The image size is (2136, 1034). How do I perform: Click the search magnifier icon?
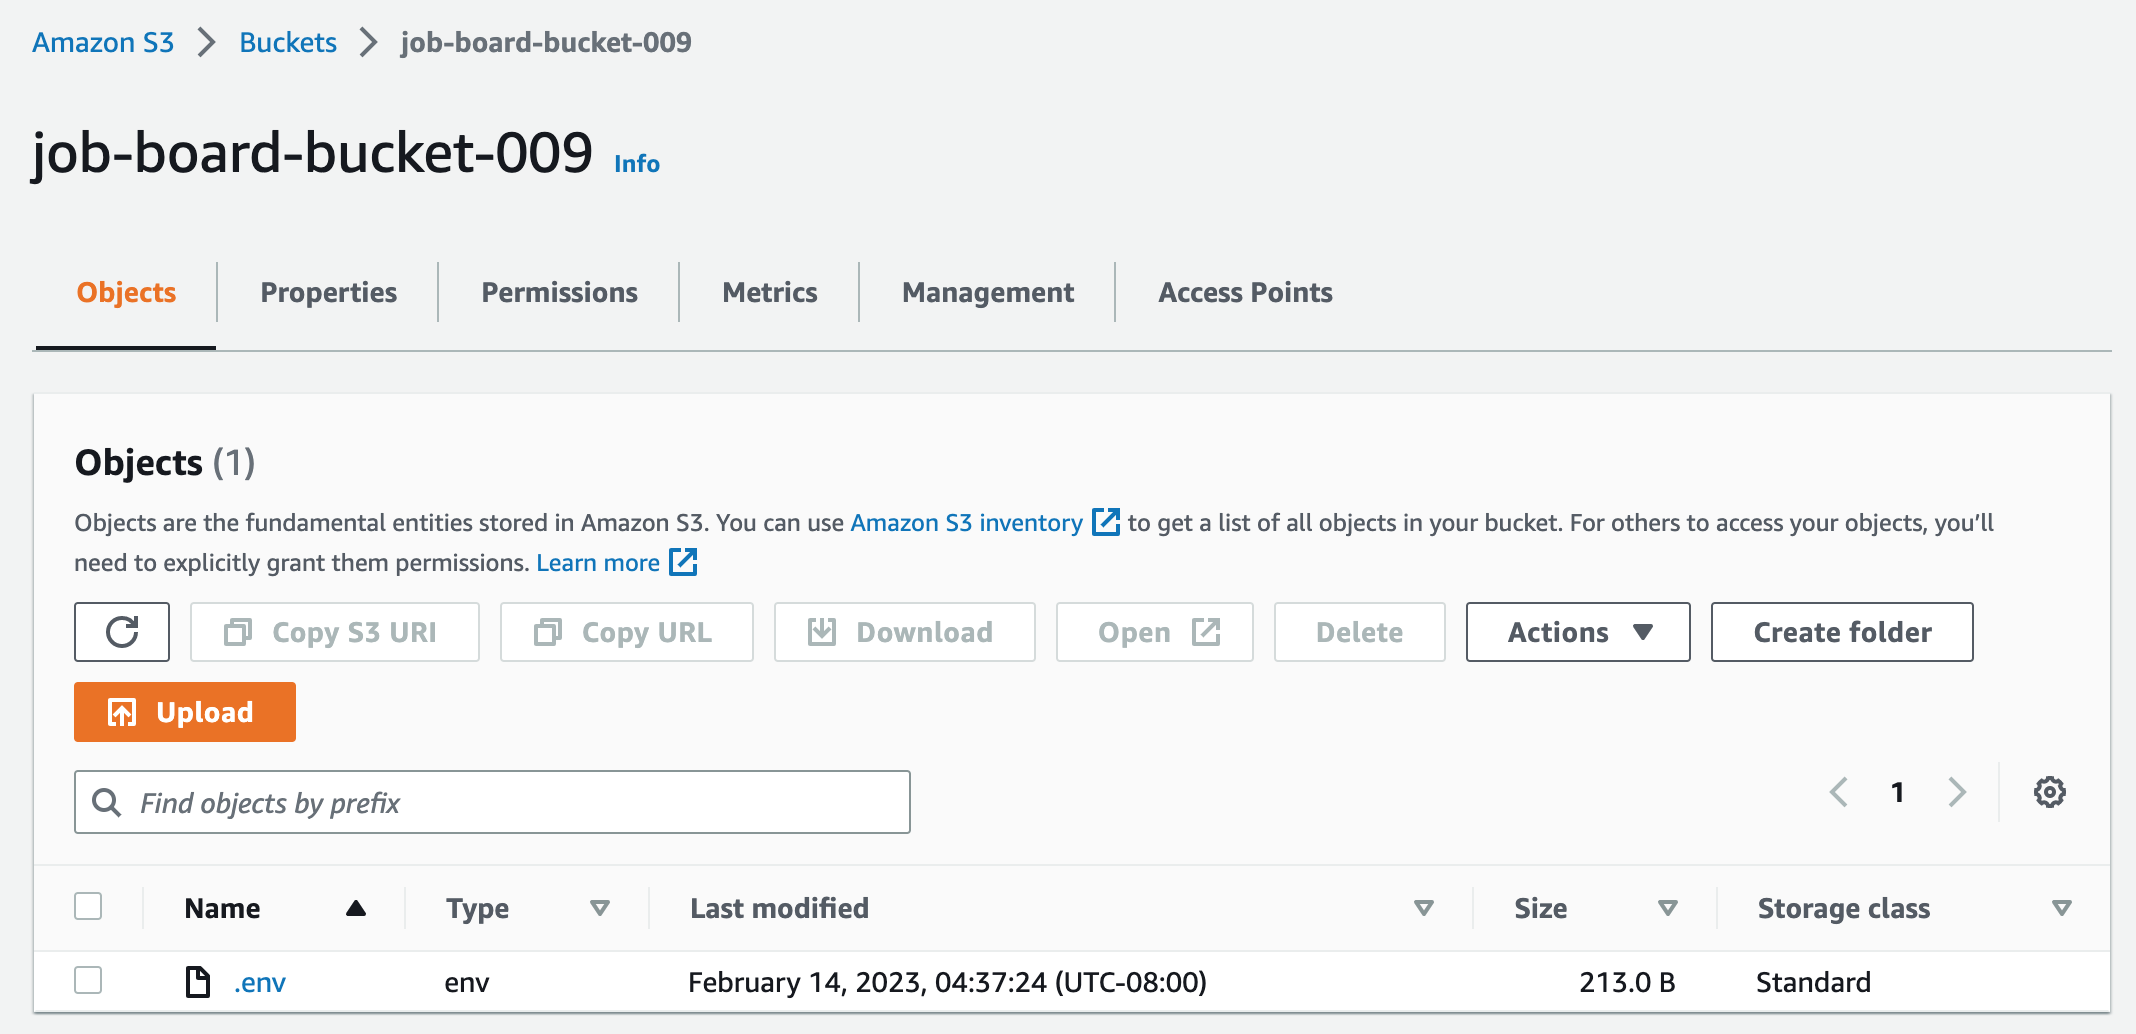tap(106, 802)
